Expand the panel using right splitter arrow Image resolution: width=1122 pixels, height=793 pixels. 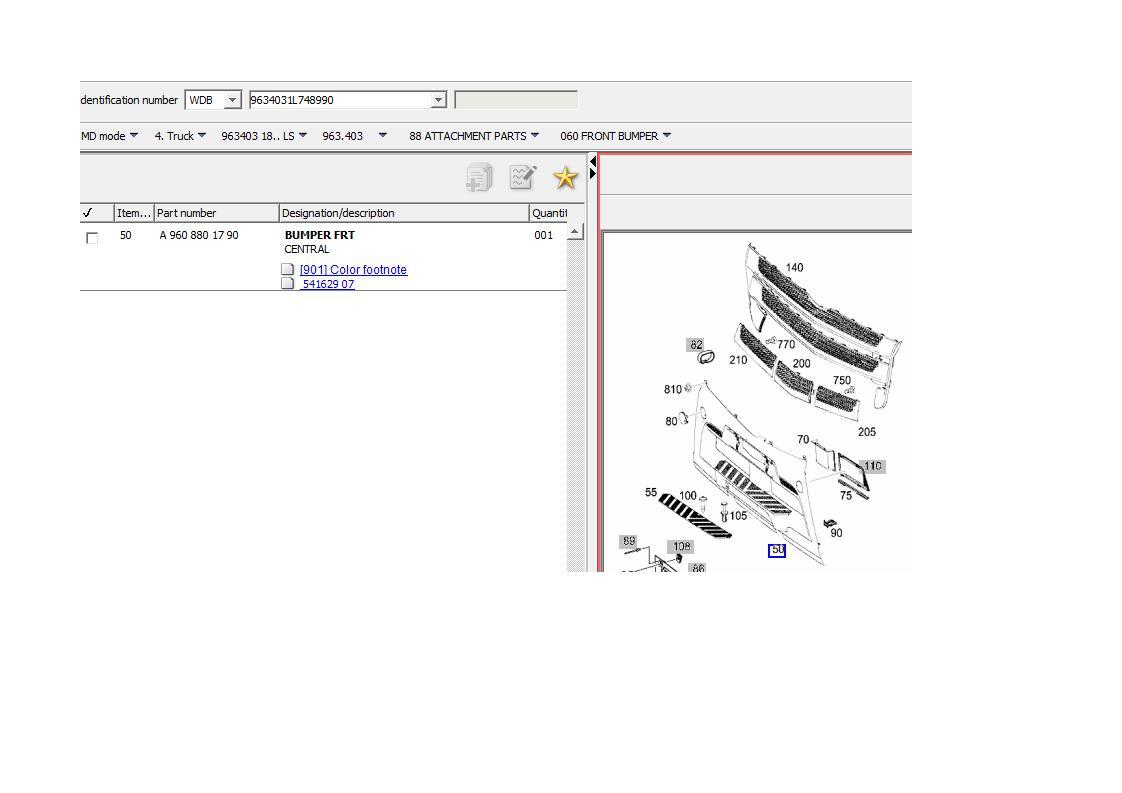coord(593,174)
